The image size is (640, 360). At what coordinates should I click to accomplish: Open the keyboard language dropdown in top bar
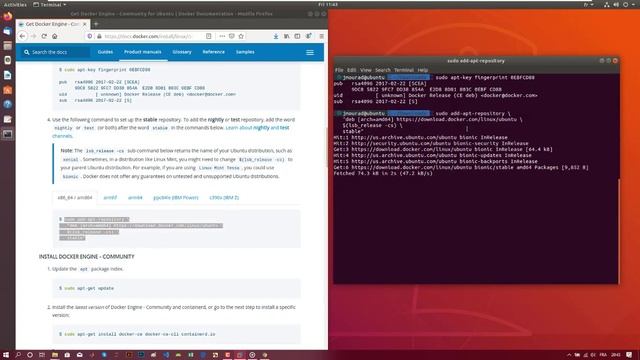click(x=588, y=4)
